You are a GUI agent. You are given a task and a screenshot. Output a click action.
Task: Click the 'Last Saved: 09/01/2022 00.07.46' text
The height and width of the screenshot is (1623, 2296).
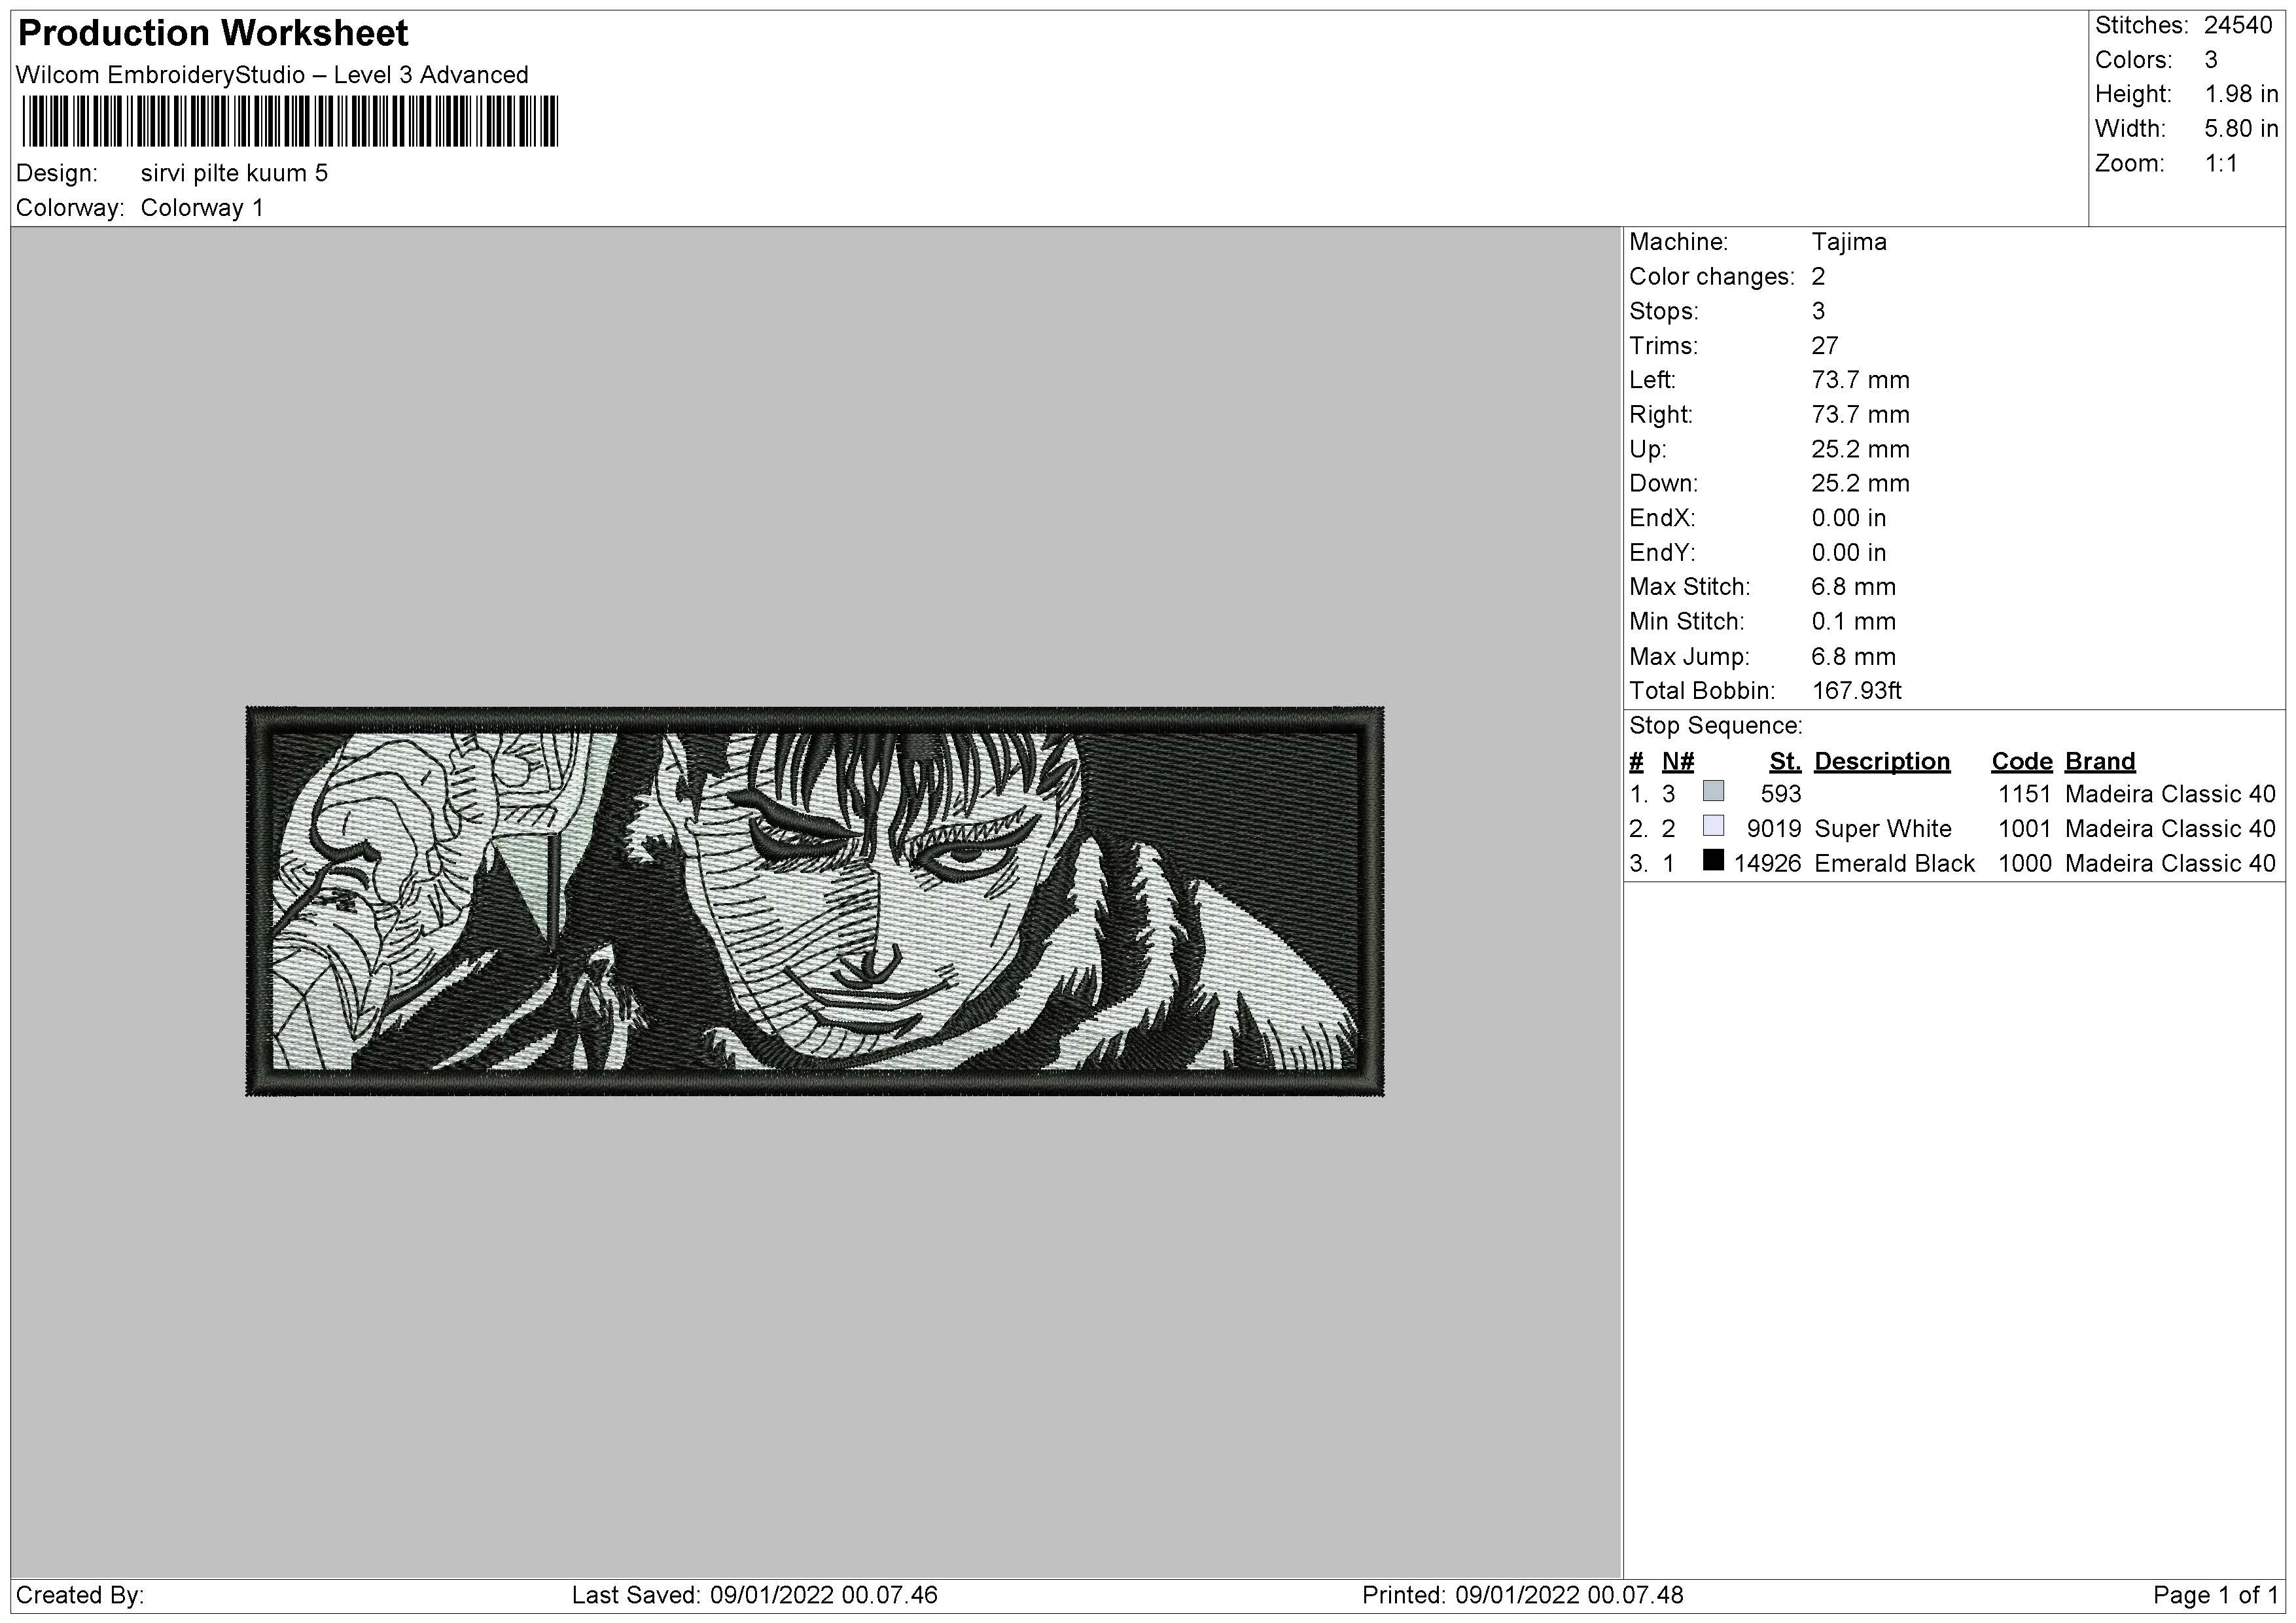(x=754, y=1595)
